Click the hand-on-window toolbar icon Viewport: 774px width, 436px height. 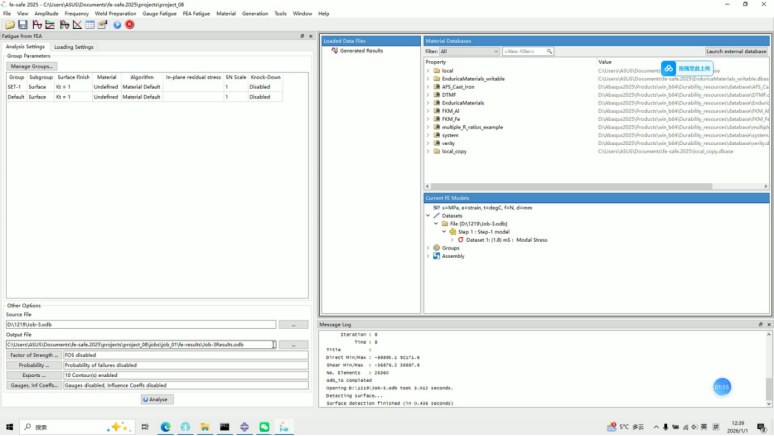(103, 25)
